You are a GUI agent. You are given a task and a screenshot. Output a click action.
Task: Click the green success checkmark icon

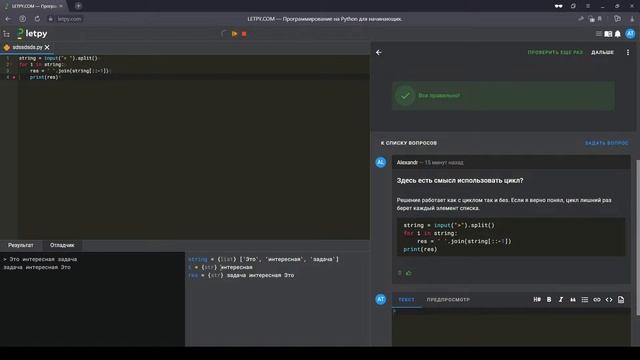pyautogui.click(x=405, y=96)
